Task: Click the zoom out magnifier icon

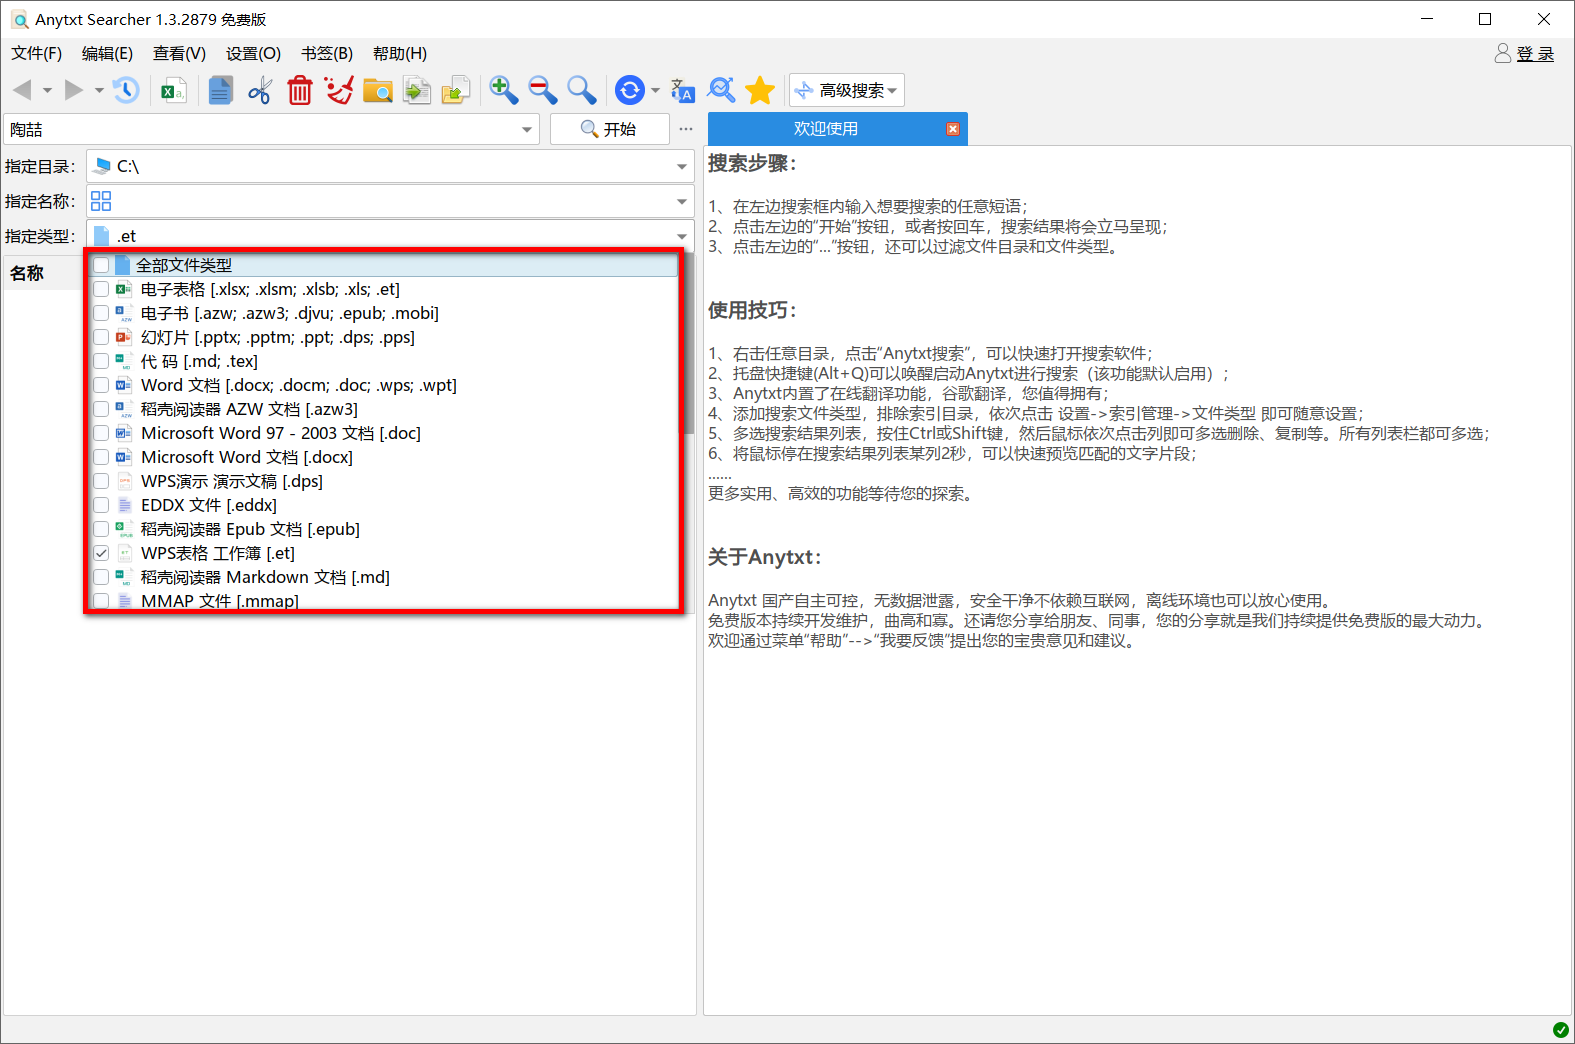Action: point(543,90)
